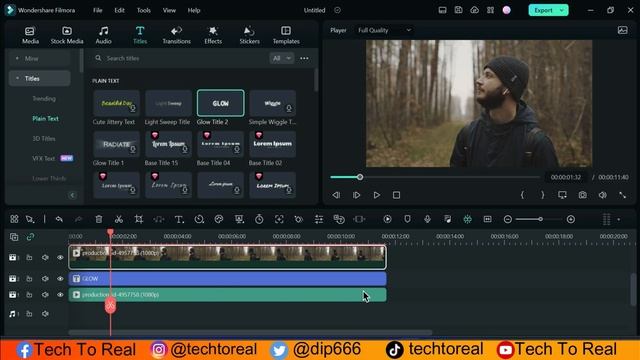This screenshot has height=360, width=640.
Task: Open the Stock Media panel
Action: [67, 35]
